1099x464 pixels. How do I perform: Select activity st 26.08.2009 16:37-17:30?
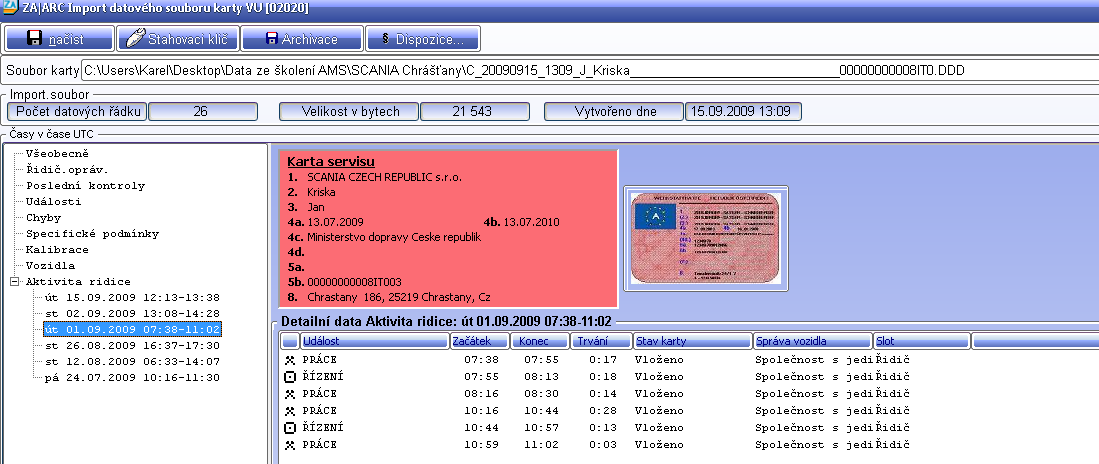[132, 346]
